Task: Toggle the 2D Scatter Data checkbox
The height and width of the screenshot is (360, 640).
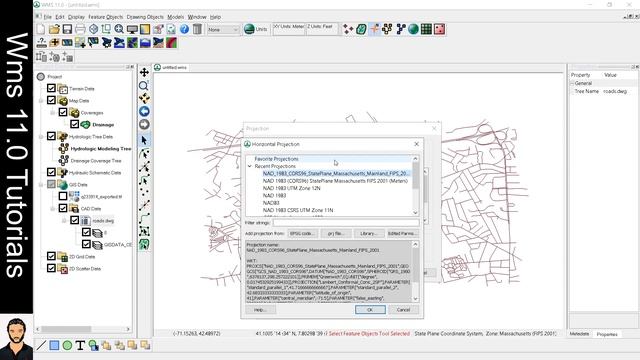Action: (51, 268)
